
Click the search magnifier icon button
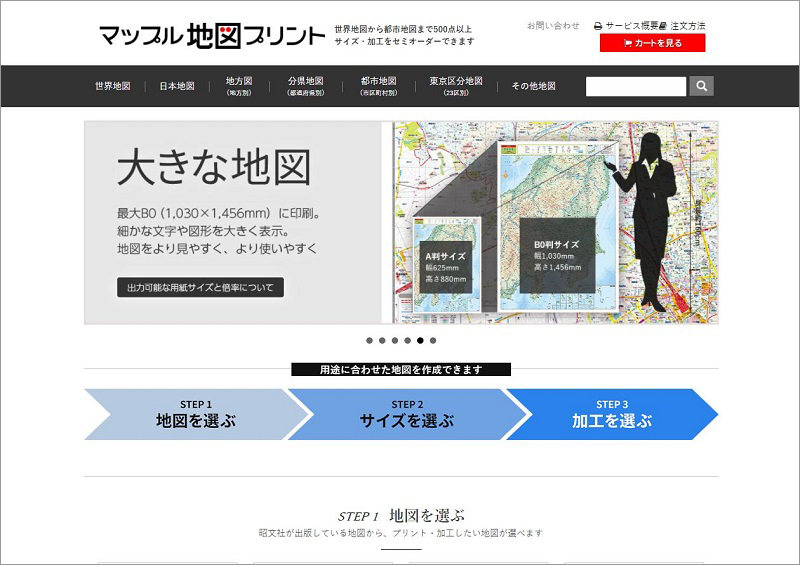pos(702,86)
